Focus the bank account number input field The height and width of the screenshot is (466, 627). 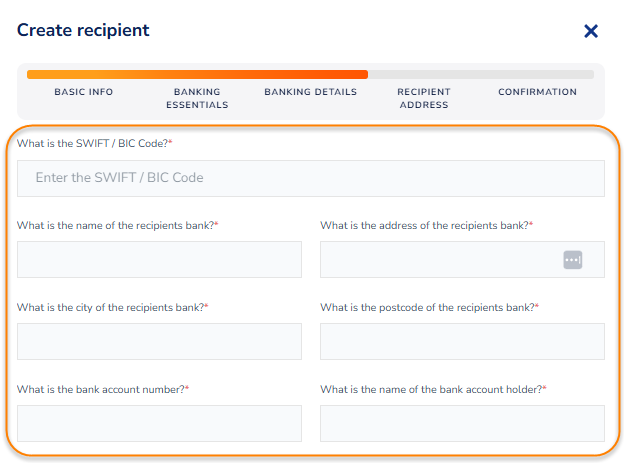click(x=159, y=424)
